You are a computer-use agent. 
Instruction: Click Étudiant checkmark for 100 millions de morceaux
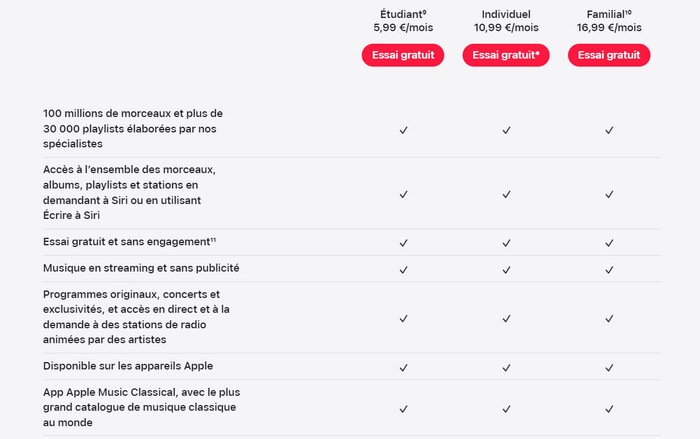click(403, 130)
